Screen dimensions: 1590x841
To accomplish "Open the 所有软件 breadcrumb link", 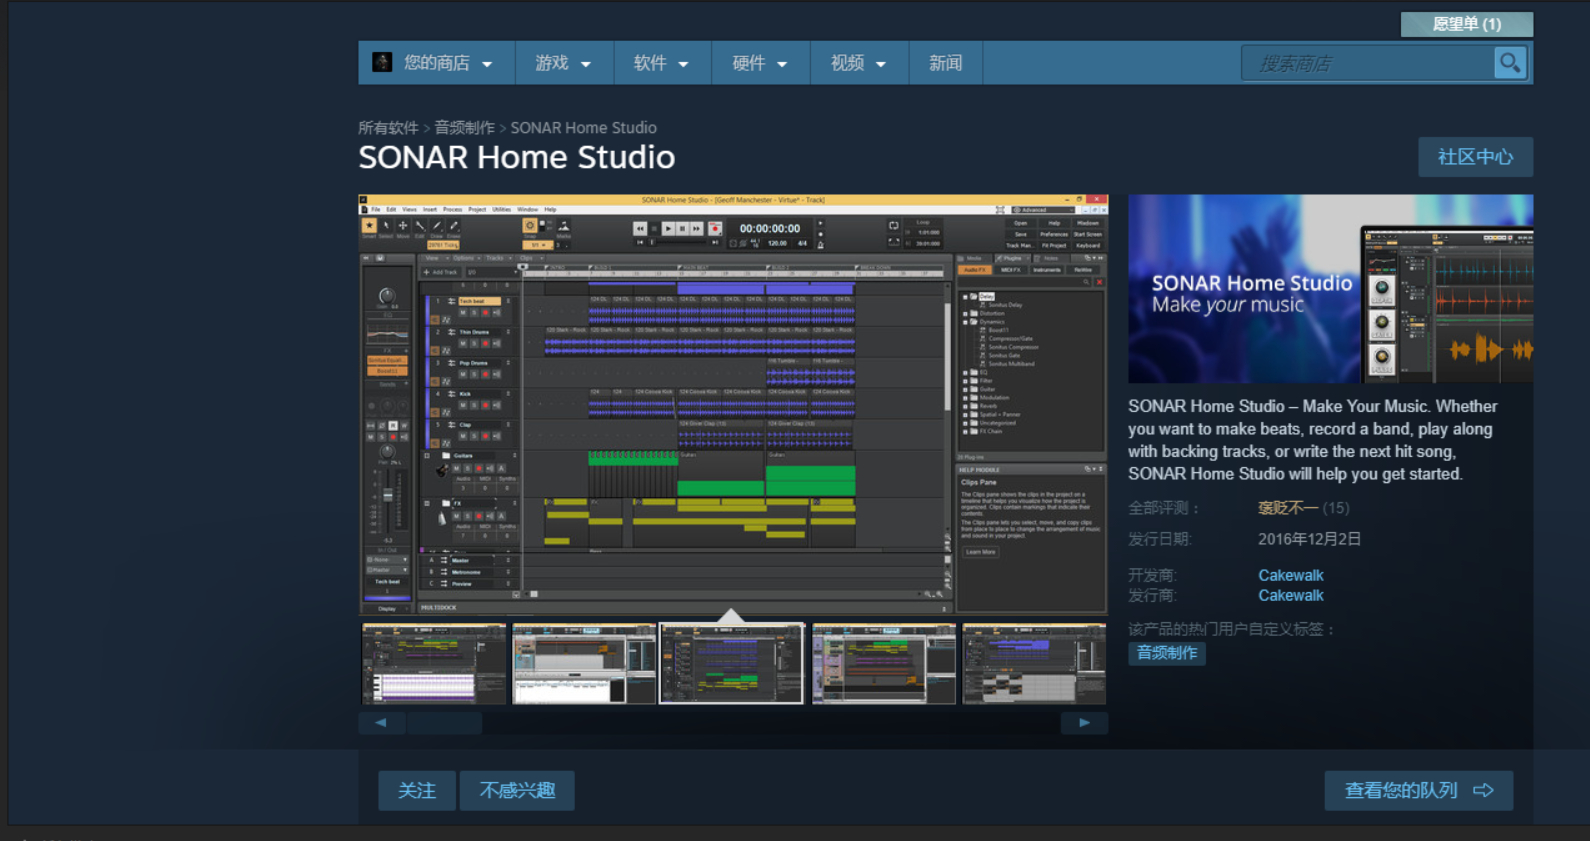I will [x=388, y=128].
